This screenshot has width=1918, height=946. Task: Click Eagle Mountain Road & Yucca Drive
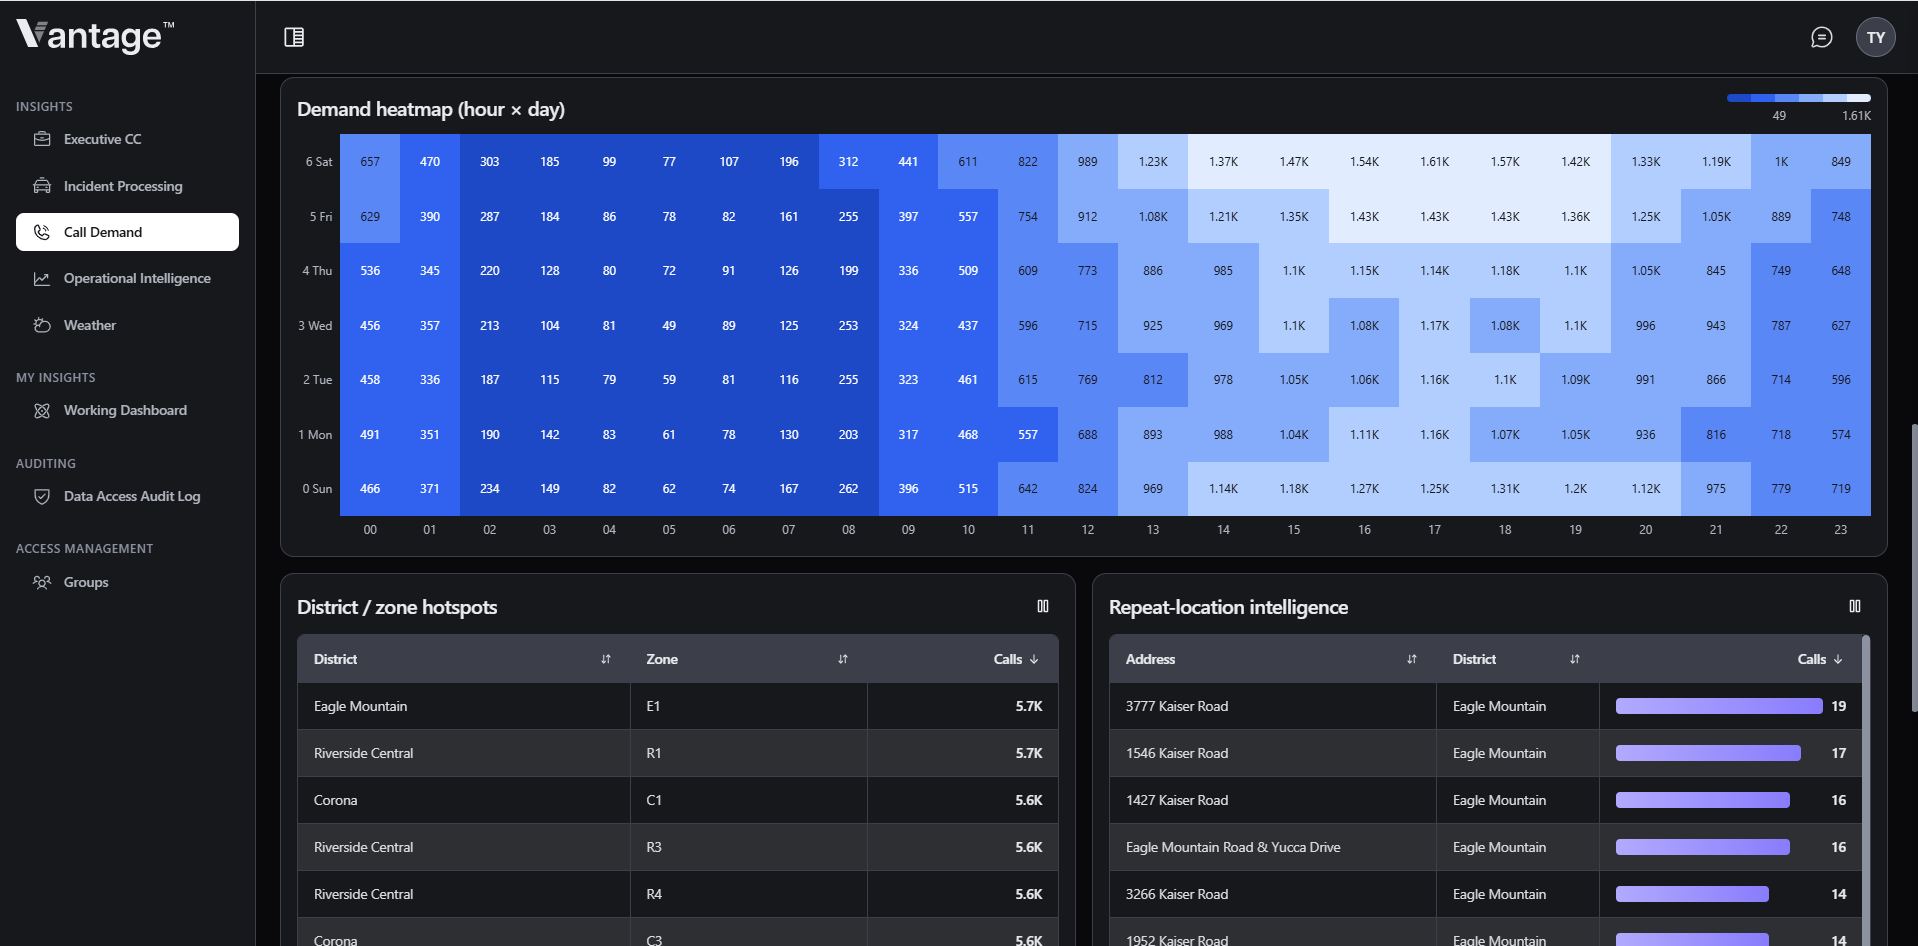(1233, 847)
